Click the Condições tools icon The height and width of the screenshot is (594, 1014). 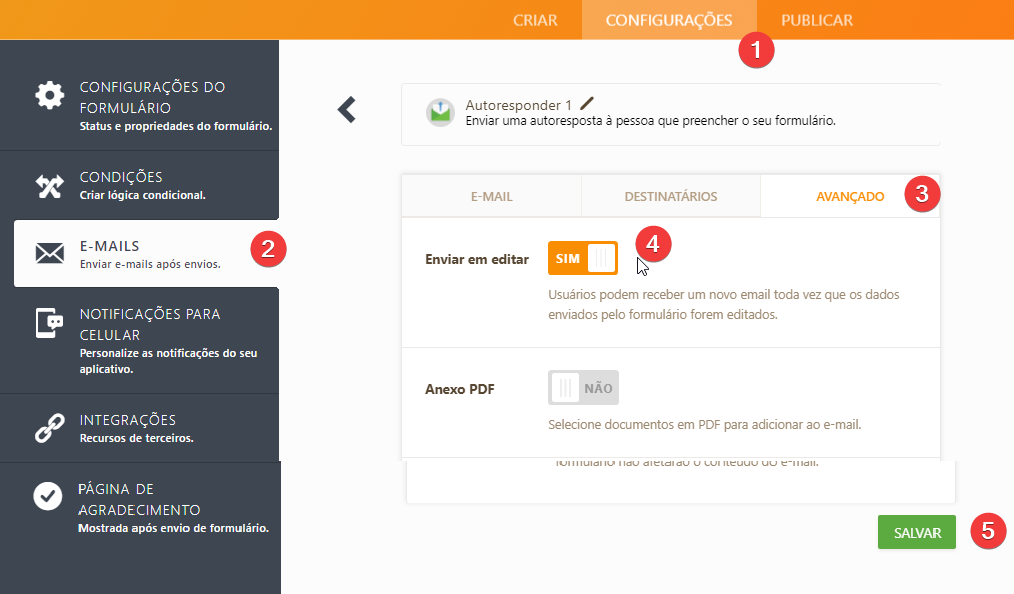(49, 186)
